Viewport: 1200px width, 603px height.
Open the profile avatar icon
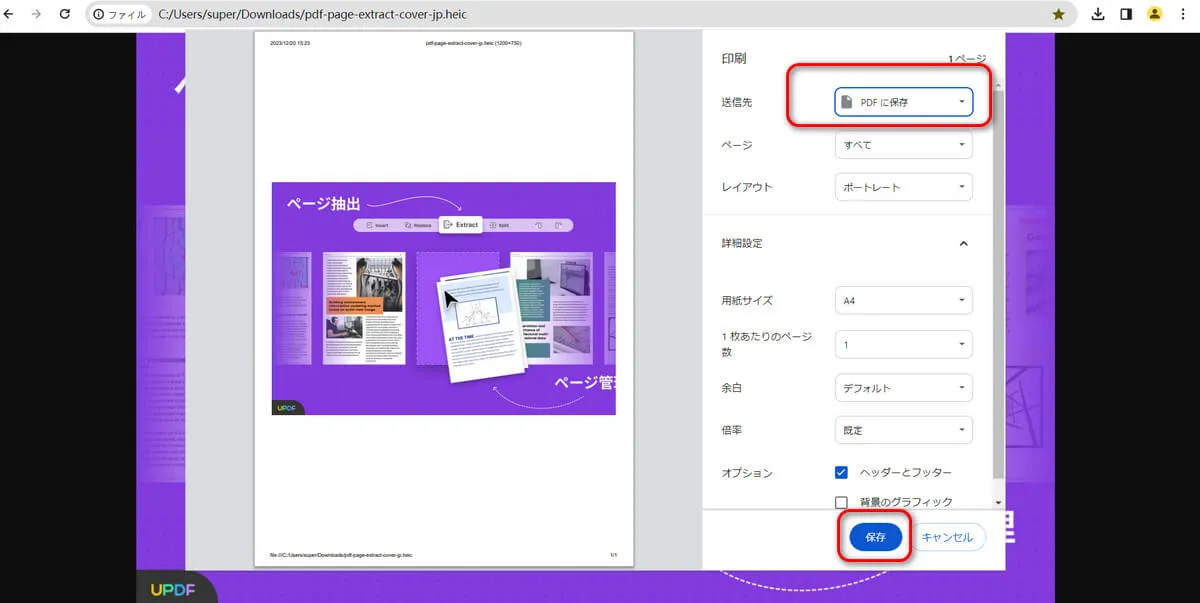1155,15
